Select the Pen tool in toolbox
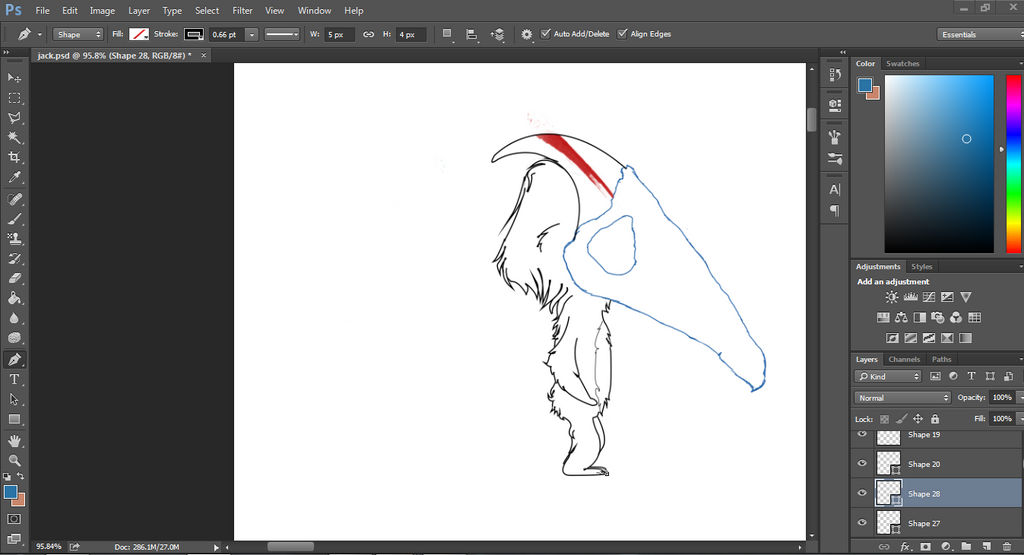 click(x=14, y=359)
